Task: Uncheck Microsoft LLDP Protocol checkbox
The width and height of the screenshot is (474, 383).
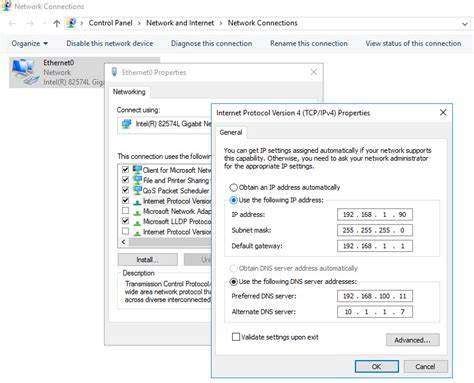Action: pyautogui.click(x=125, y=221)
